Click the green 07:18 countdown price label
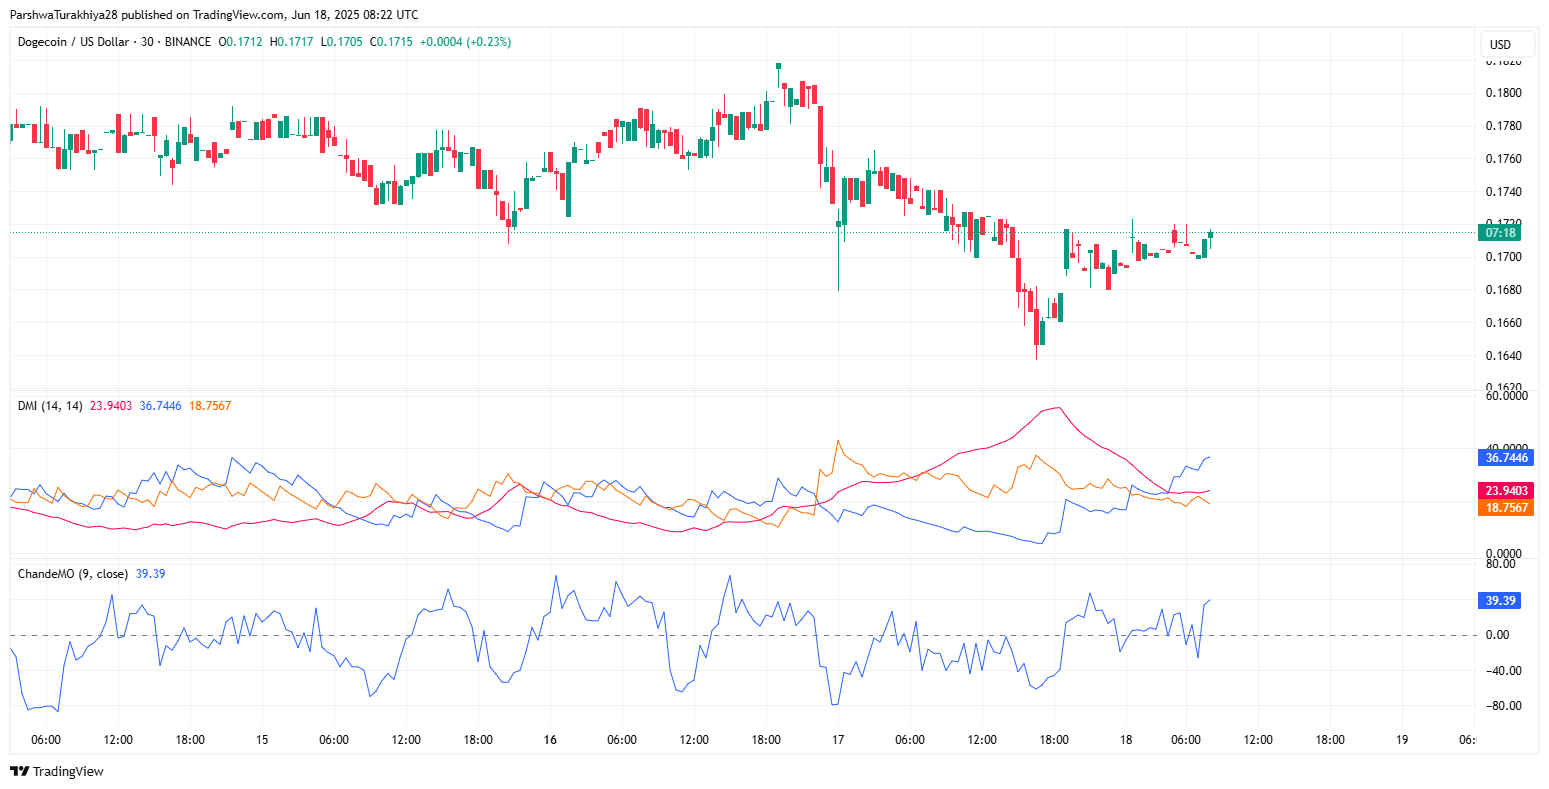1549x789 pixels. pos(1500,233)
